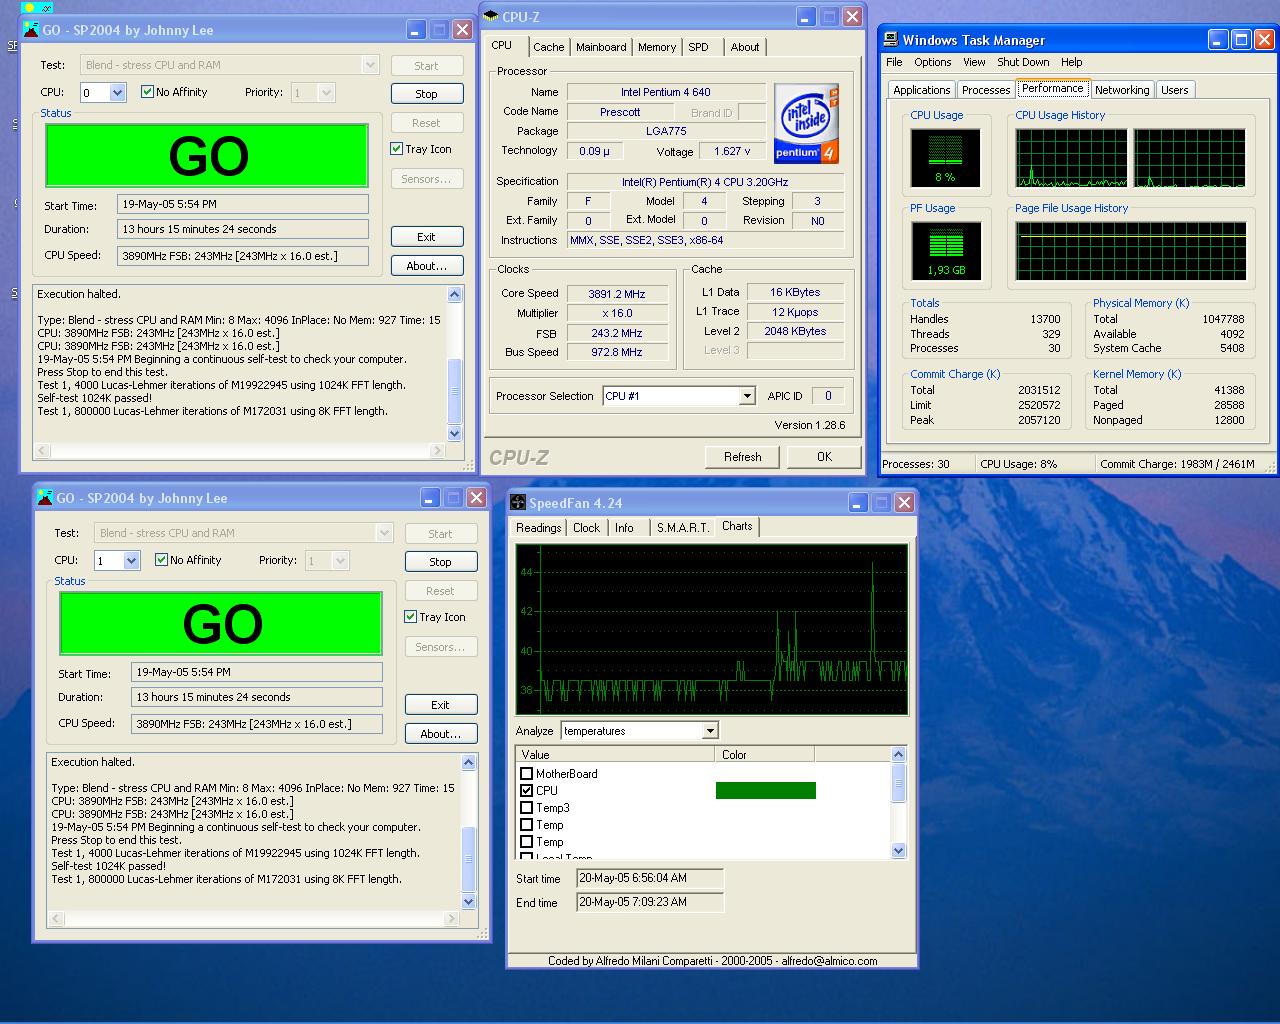1280x1024 pixels.
Task: Click Exit in the top SP2004 window
Action: (427, 237)
